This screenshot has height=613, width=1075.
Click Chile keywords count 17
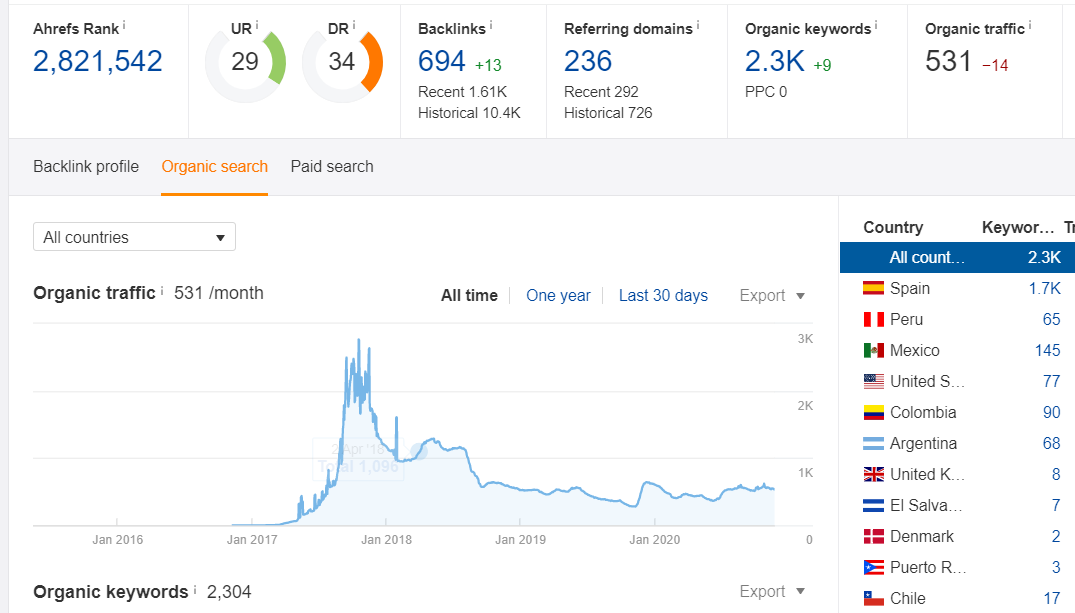[1052, 599]
